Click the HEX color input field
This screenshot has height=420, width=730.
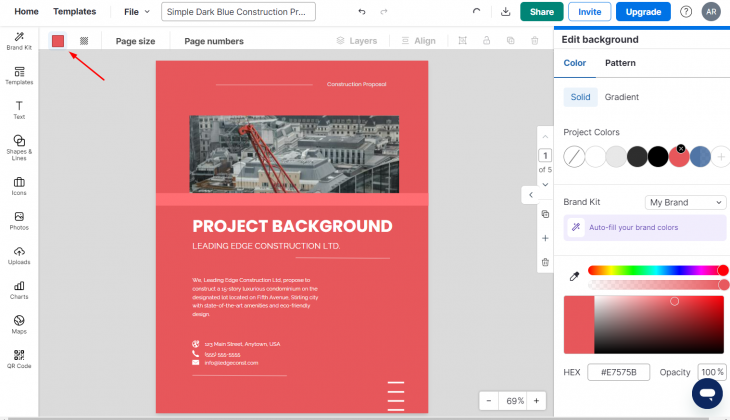tap(618, 372)
